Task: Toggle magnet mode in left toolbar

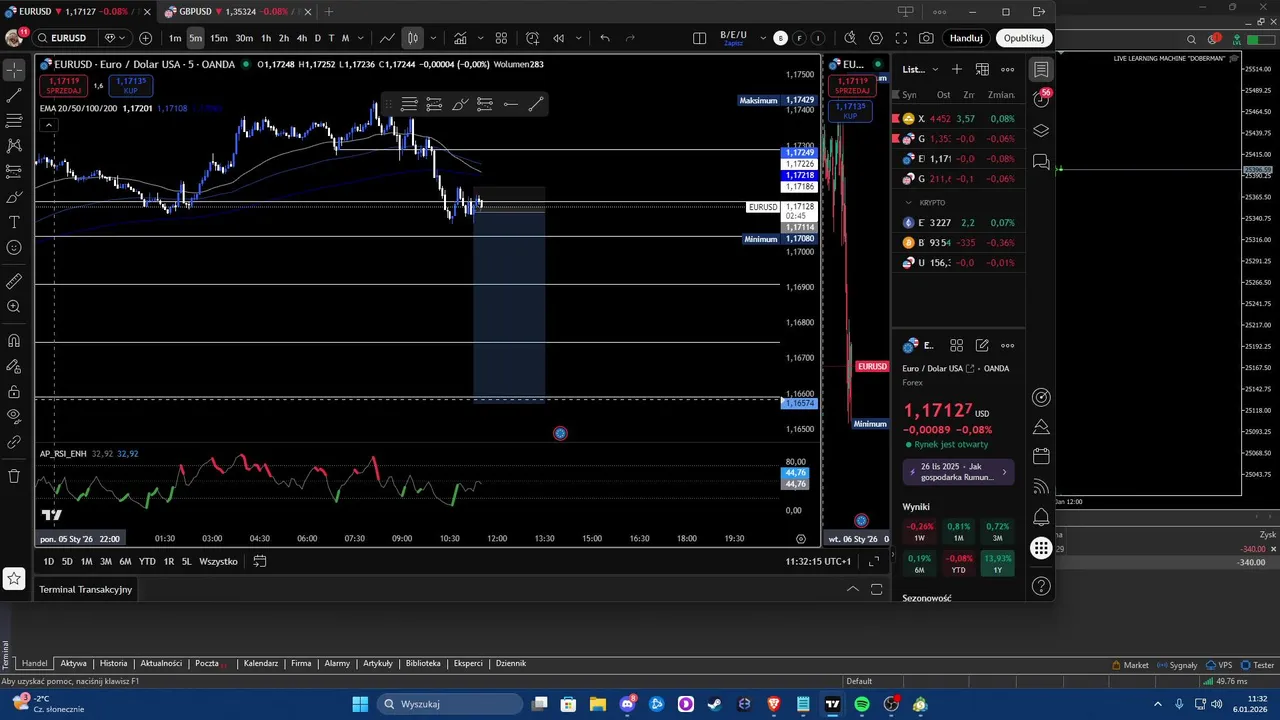Action: [x=14, y=341]
